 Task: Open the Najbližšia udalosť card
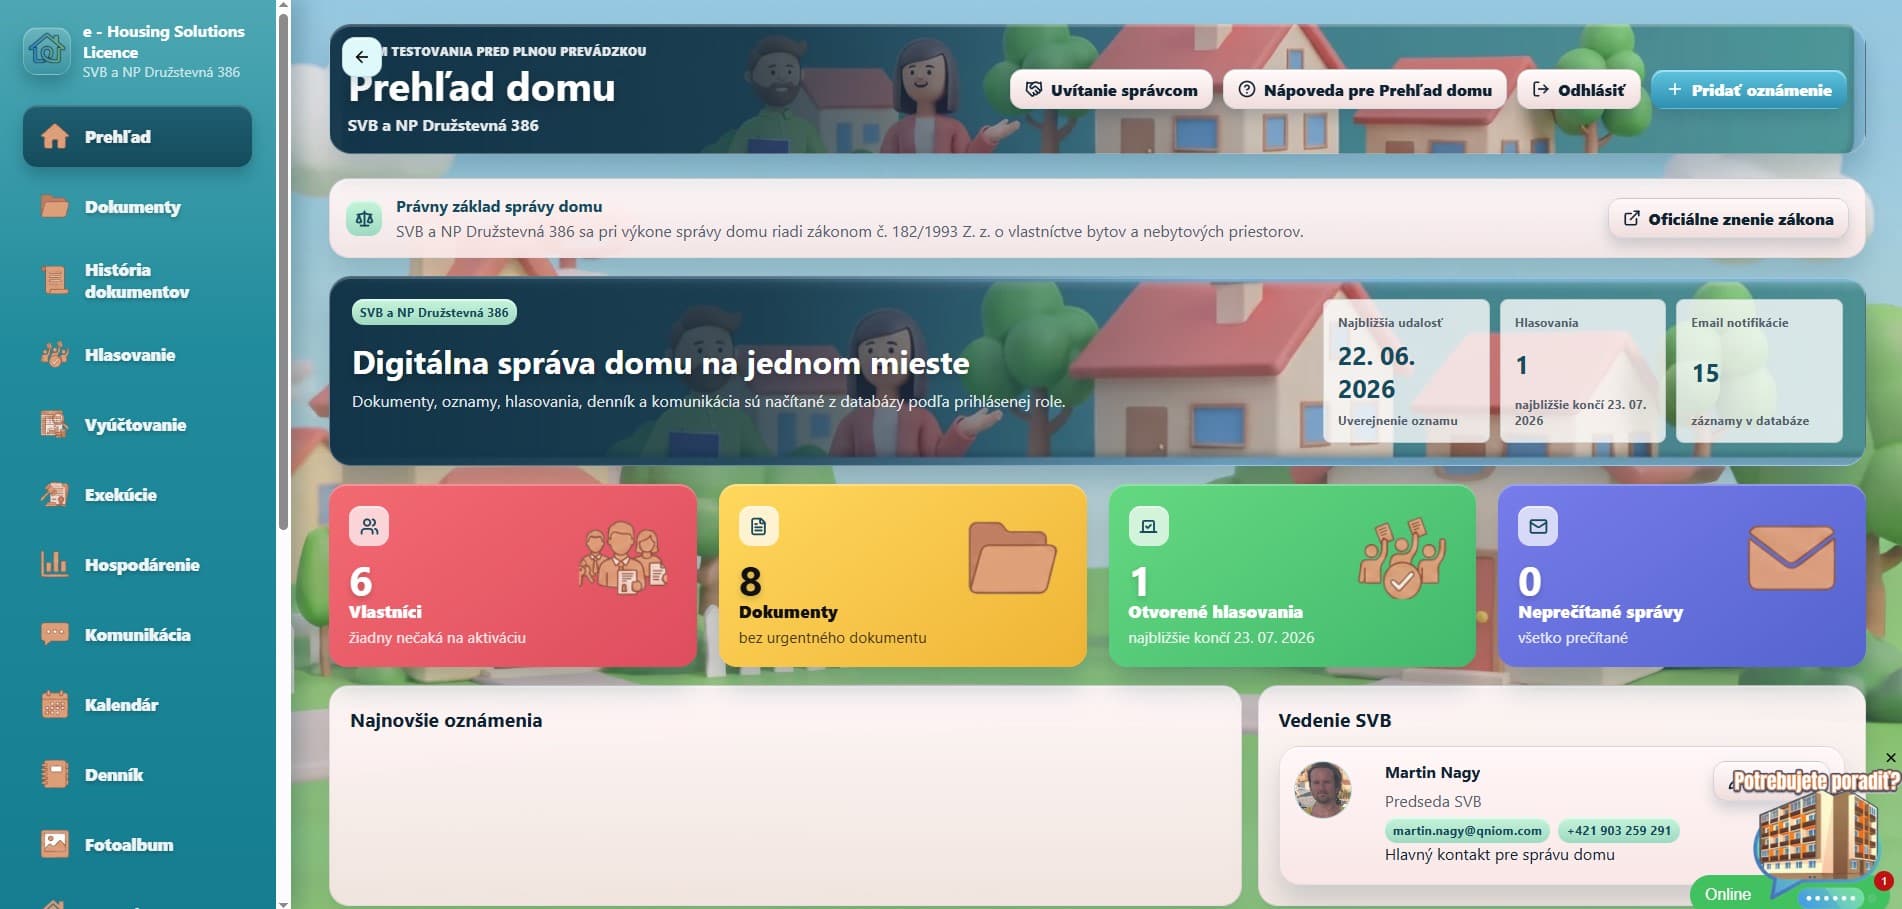(x=1405, y=371)
